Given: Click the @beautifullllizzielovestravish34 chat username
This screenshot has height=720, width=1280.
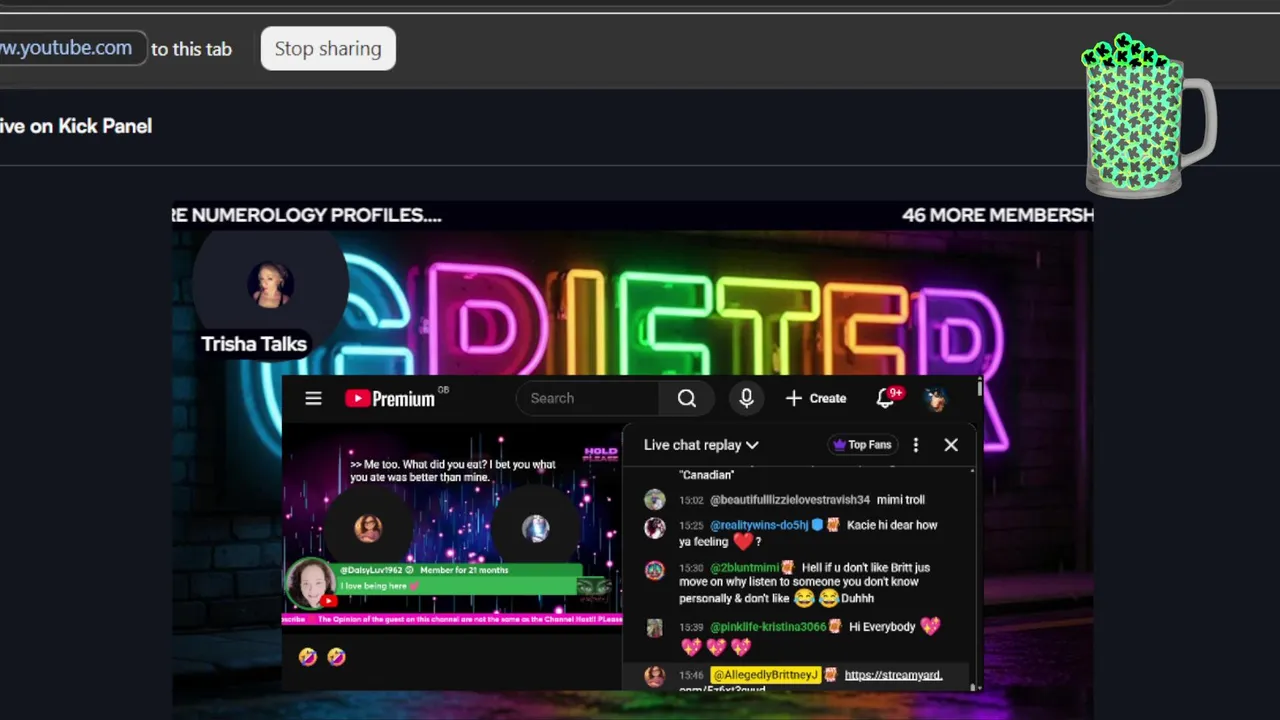Looking at the screenshot, I should click(x=790, y=500).
